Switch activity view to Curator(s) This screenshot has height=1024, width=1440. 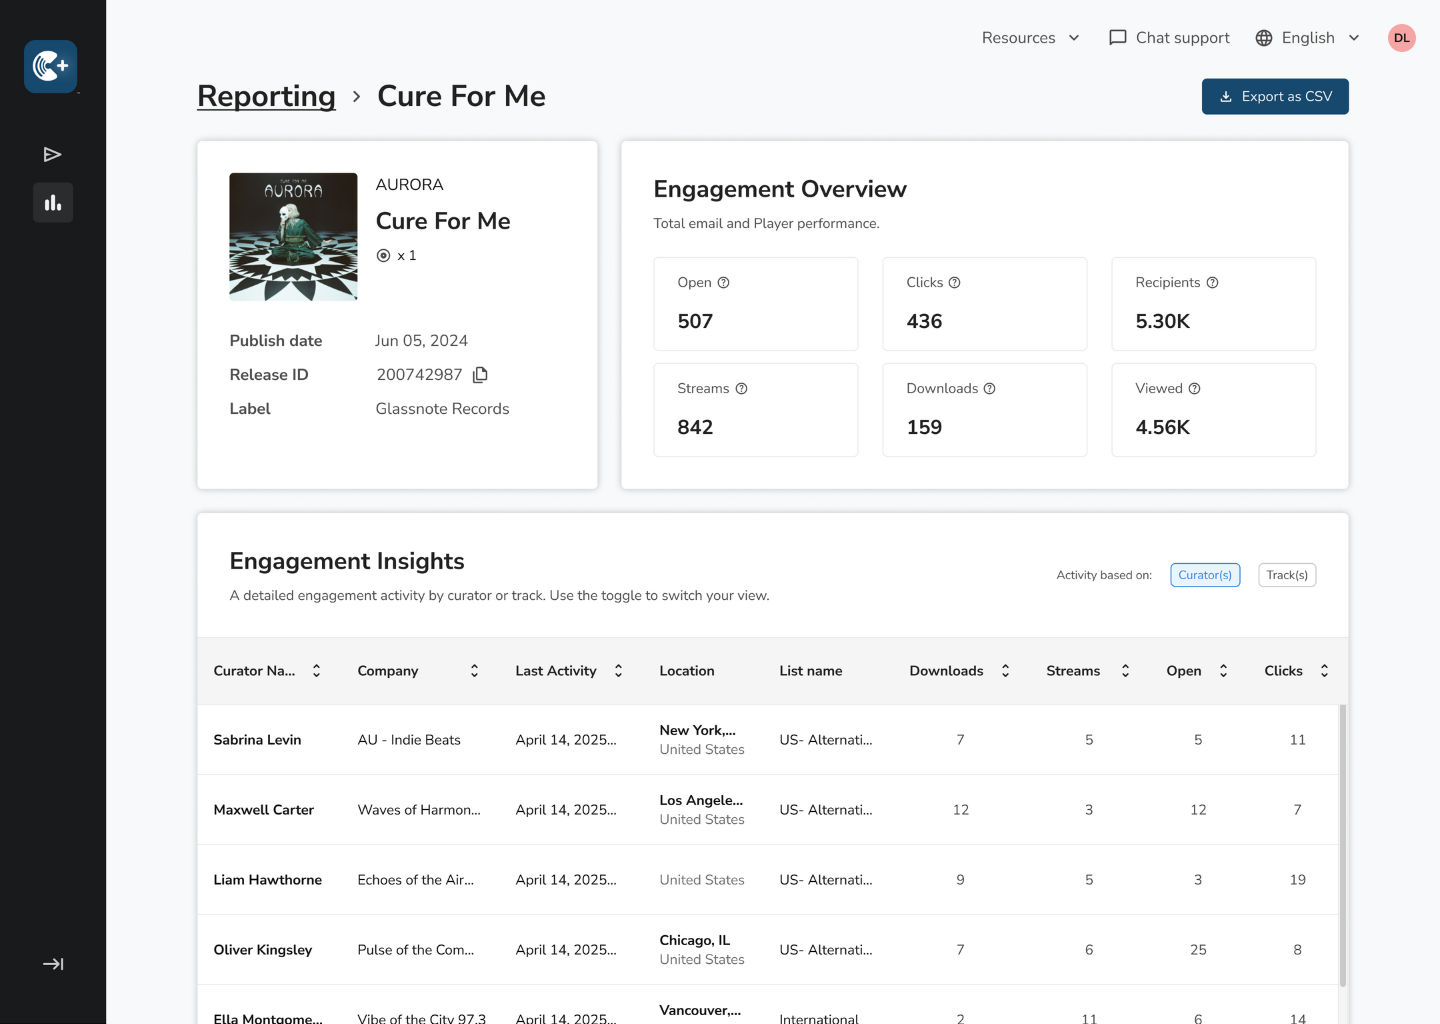pos(1205,575)
